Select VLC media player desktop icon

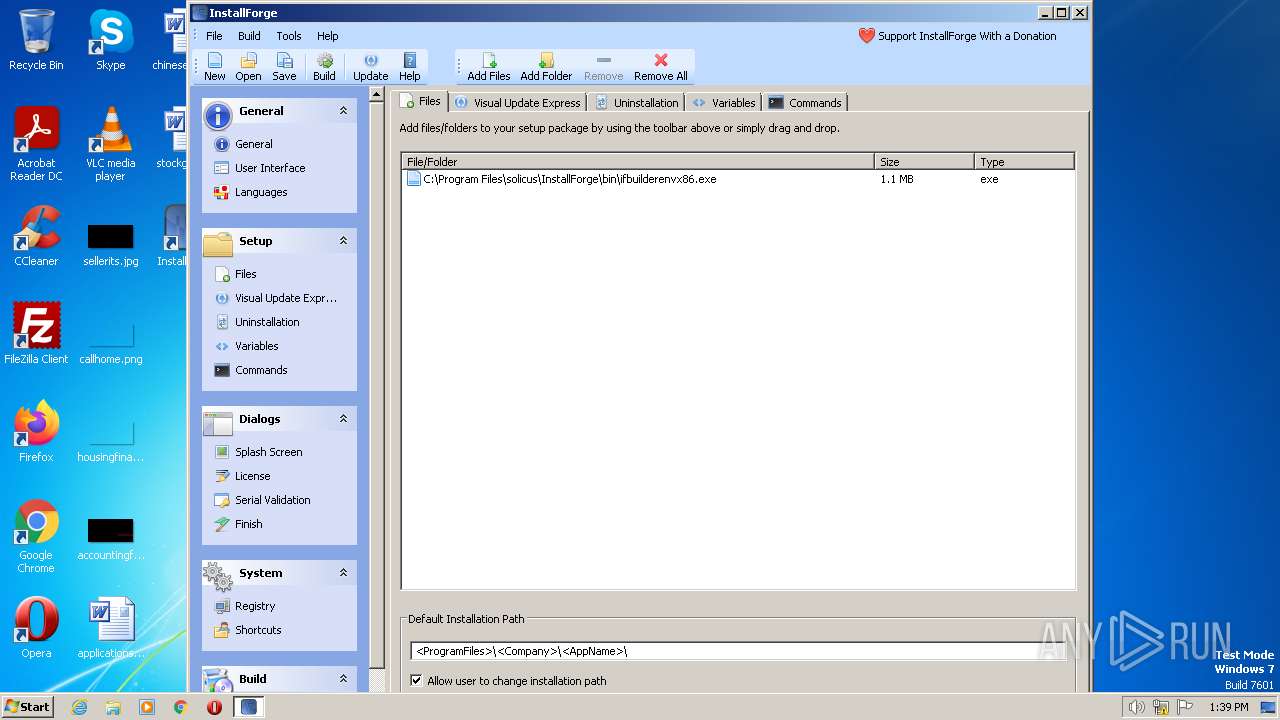coord(110,145)
